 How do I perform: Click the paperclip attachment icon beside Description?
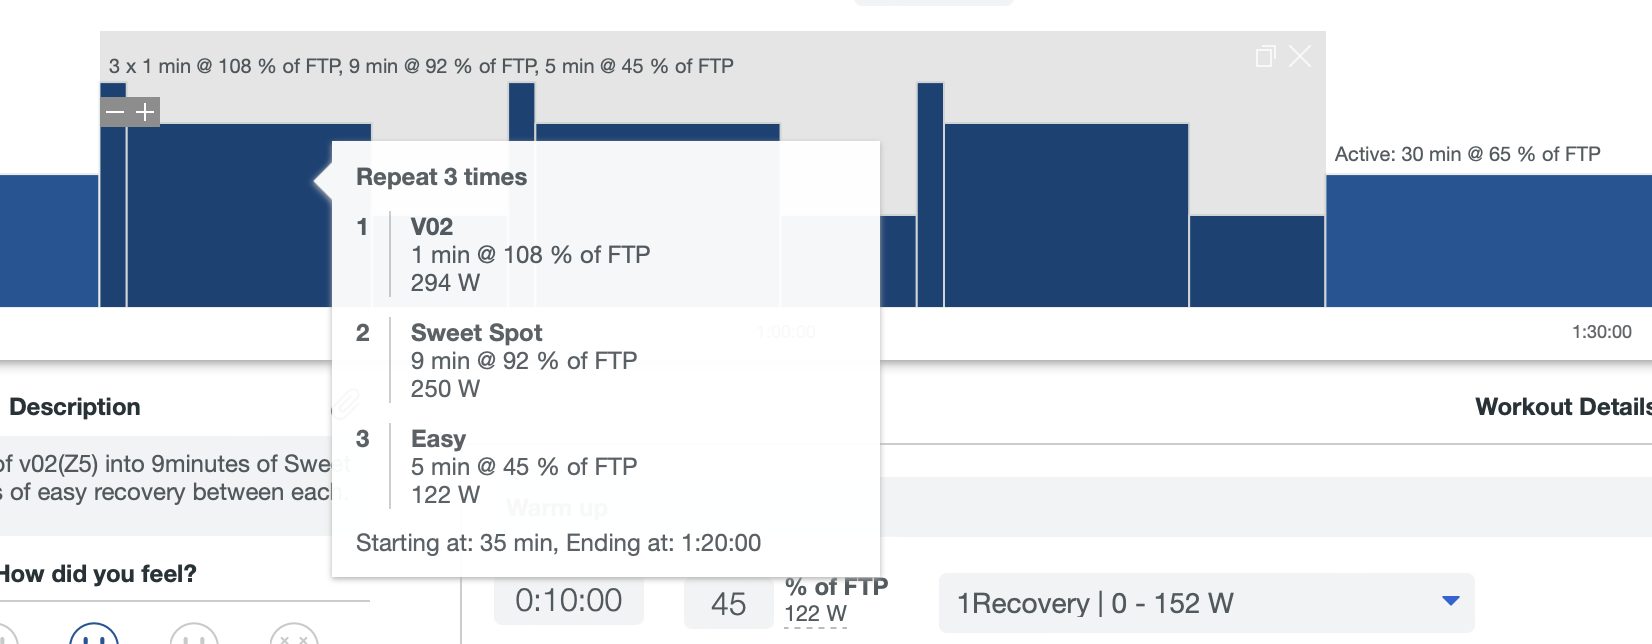346,404
